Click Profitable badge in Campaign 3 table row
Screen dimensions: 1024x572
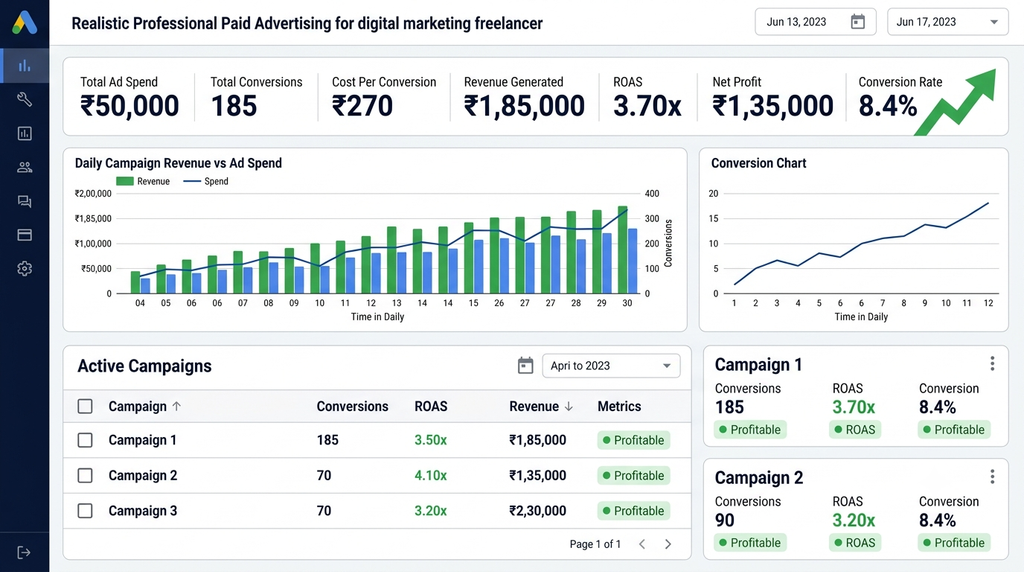pyautogui.click(x=633, y=511)
